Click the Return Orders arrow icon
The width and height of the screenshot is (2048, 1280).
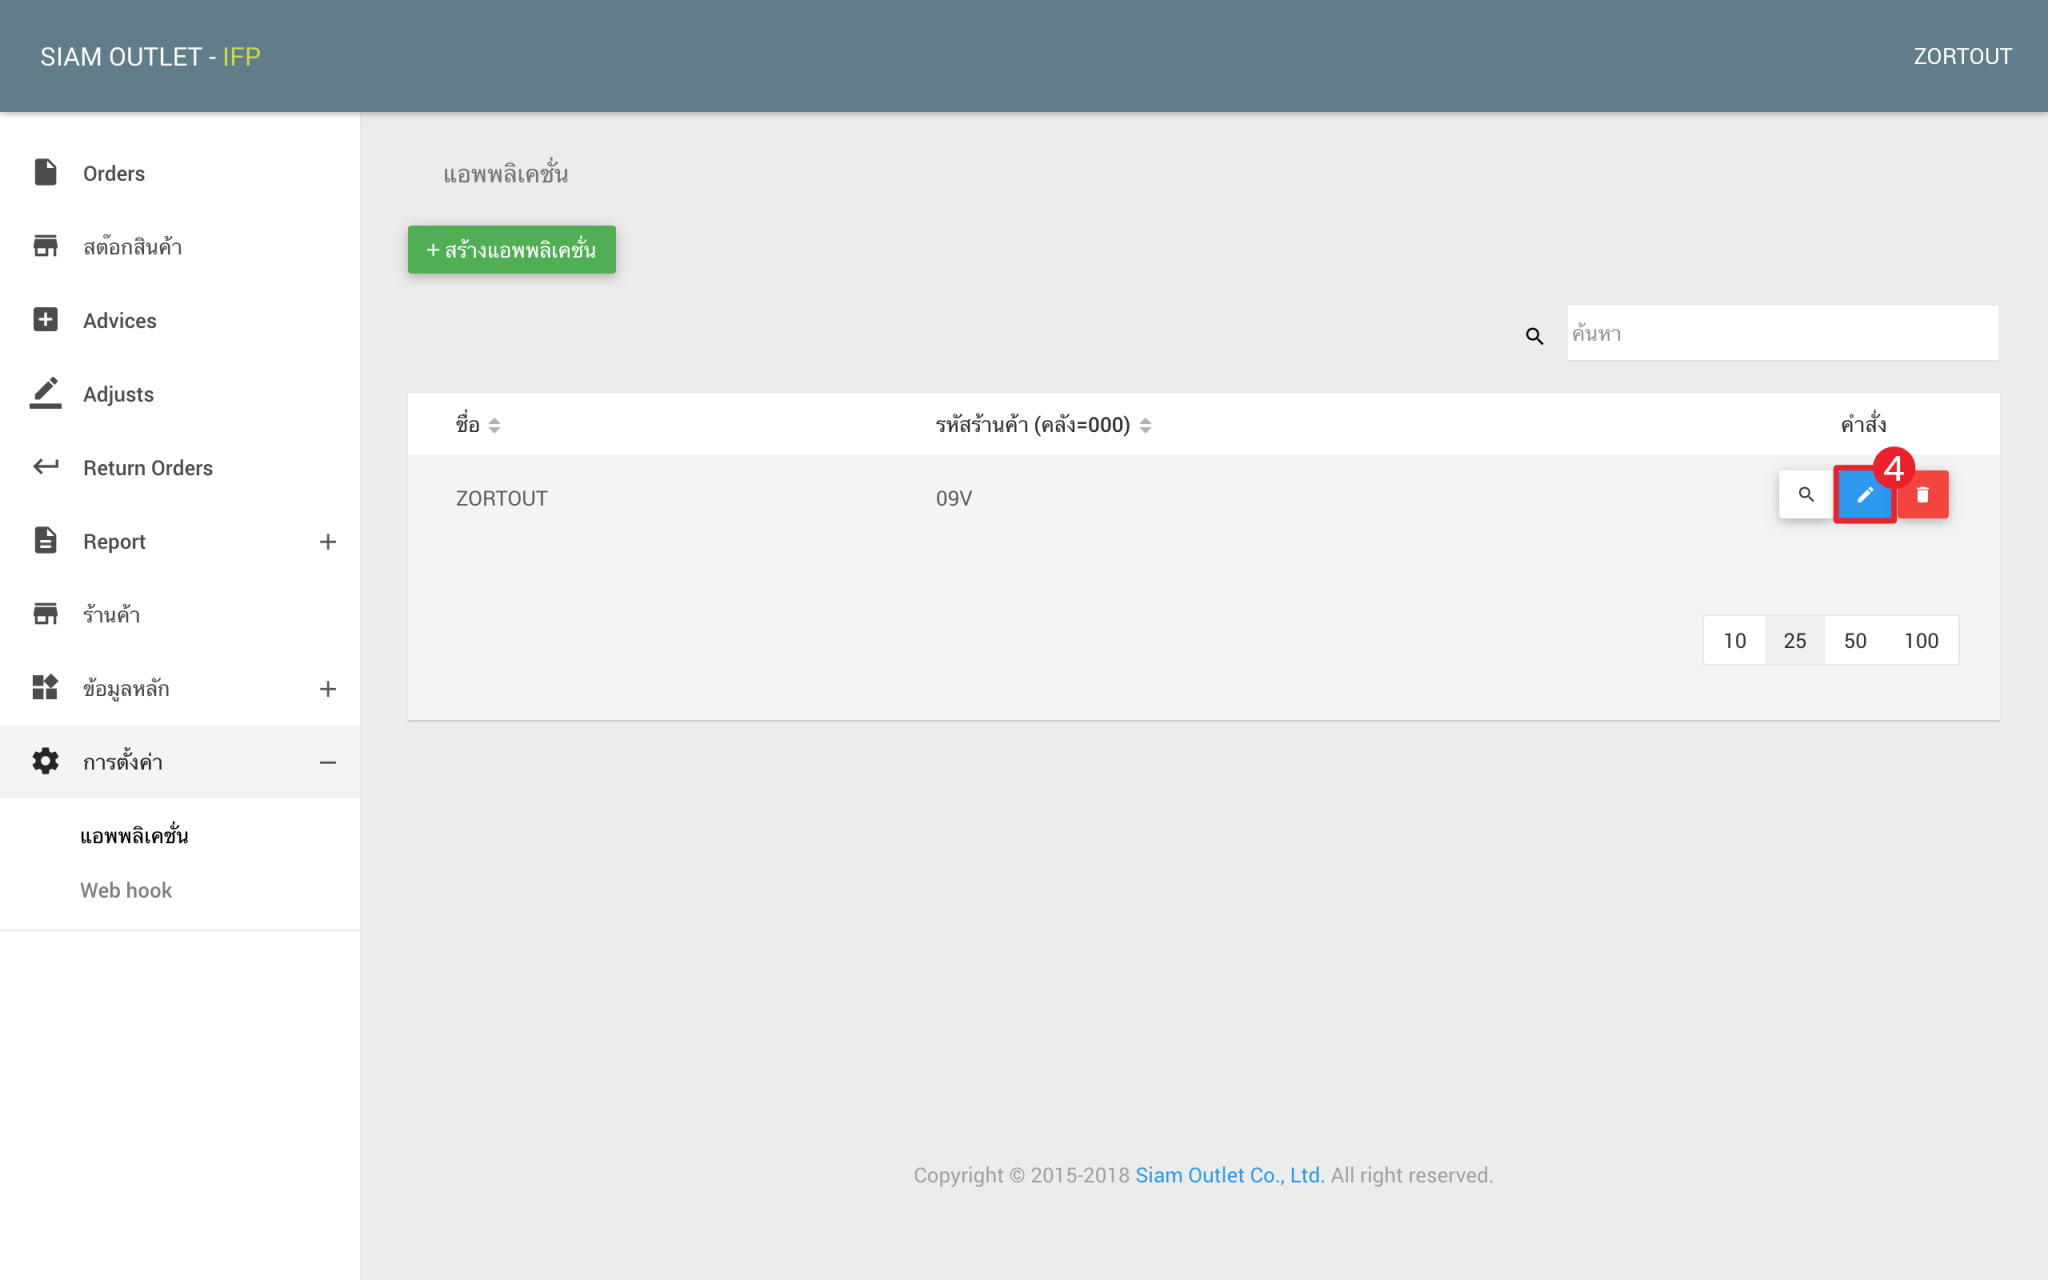tap(45, 466)
